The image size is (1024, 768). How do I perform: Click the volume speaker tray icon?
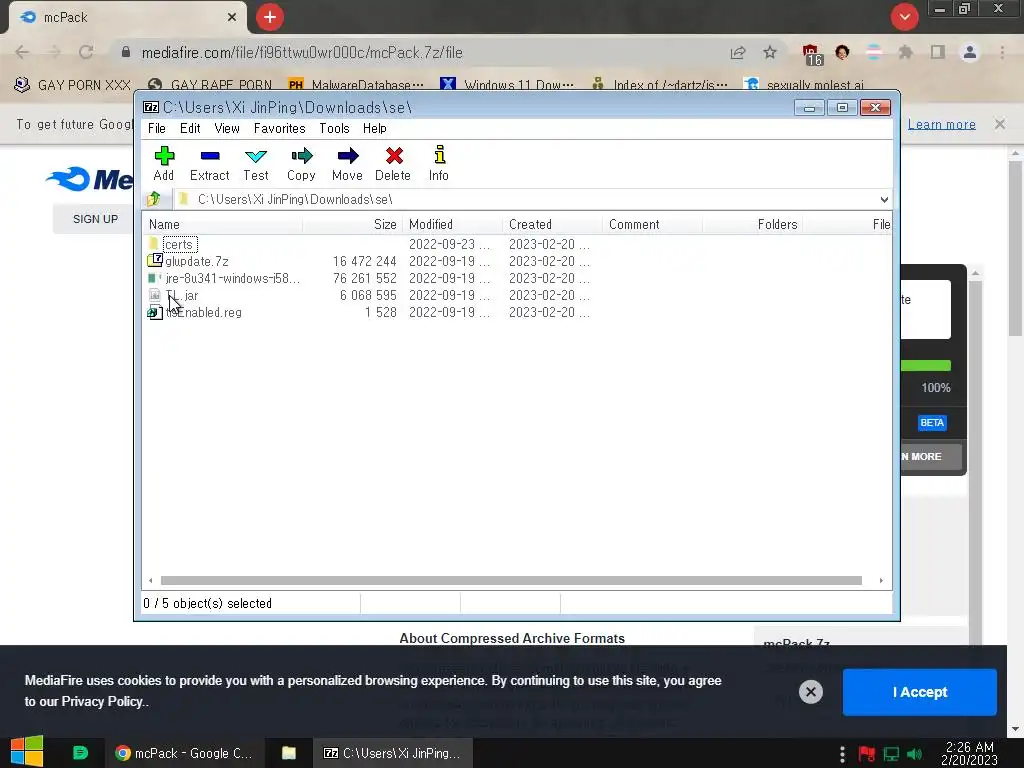click(914, 754)
